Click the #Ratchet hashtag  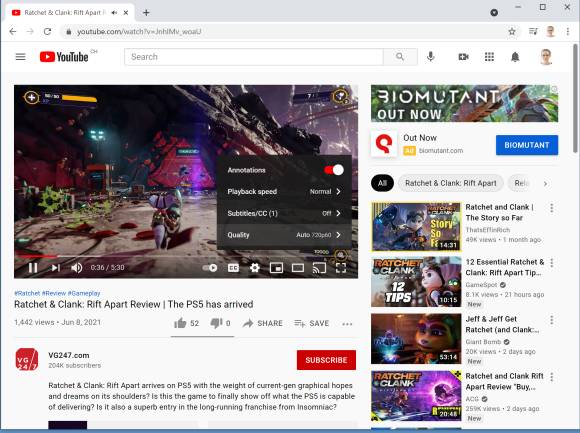(27, 293)
